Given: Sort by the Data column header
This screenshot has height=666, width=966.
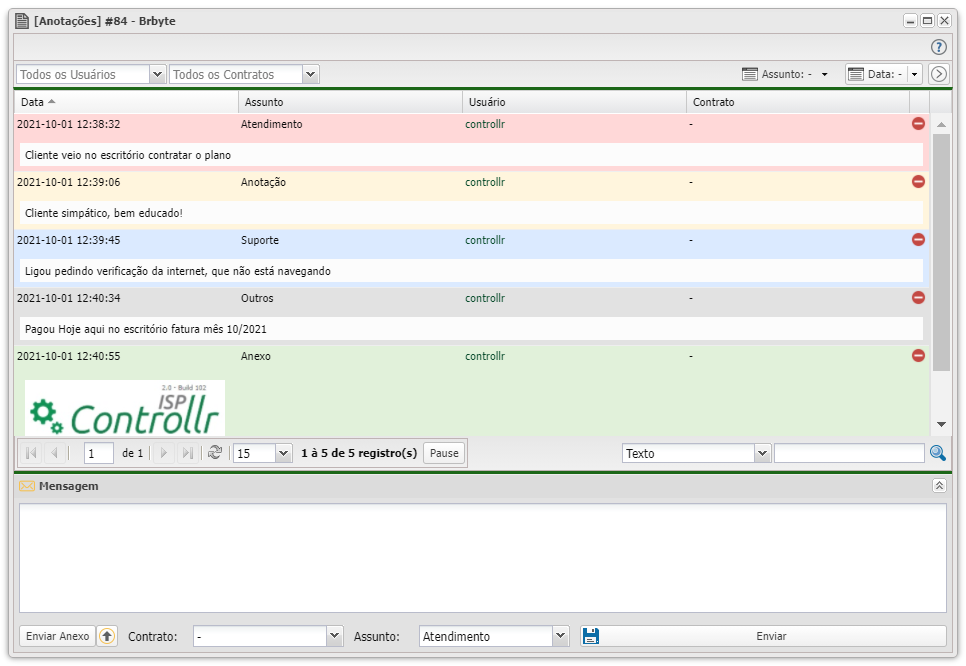Looking at the screenshot, I should [x=33, y=102].
